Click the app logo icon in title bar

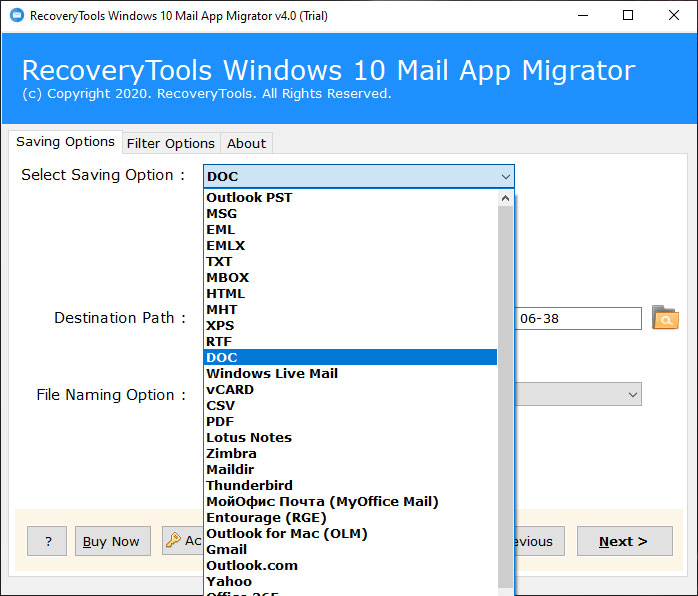coord(17,16)
